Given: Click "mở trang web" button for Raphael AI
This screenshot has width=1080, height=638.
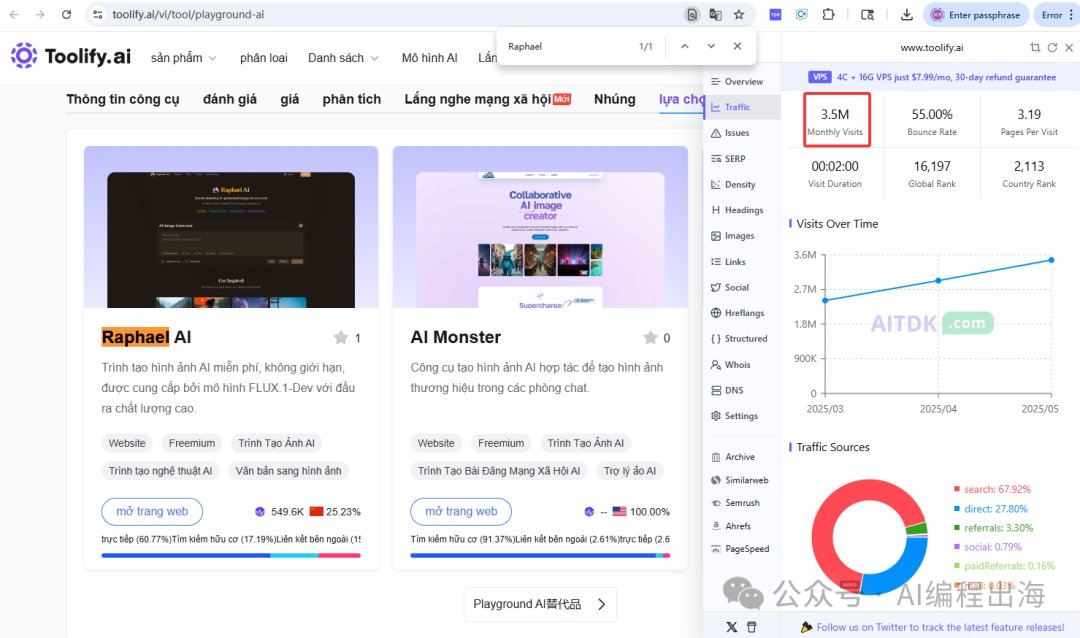Looking at the screenshot, I should click(152, 511).
